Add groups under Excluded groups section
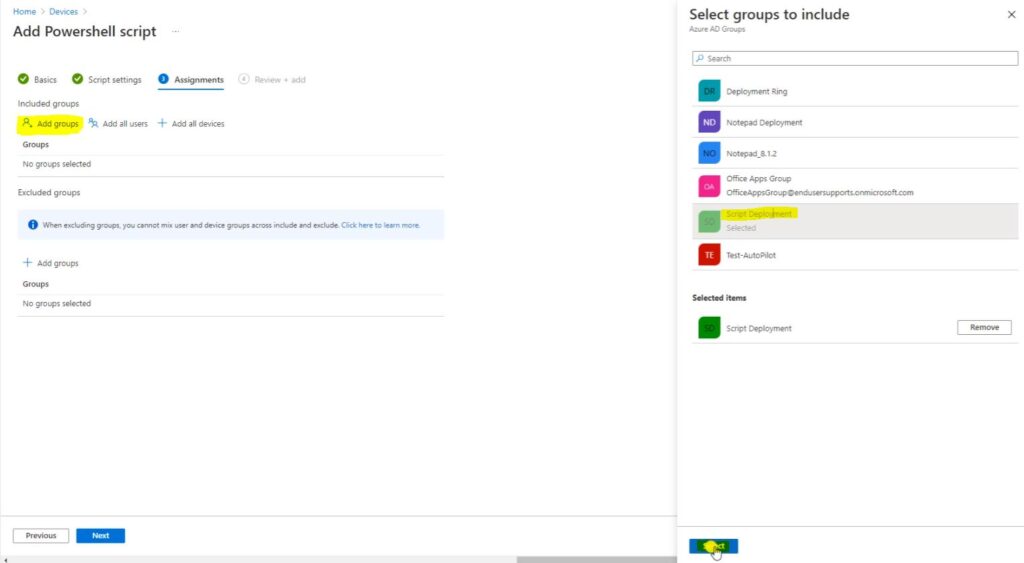The height and width of the screenshot is (563, 1024). [50, 263]
